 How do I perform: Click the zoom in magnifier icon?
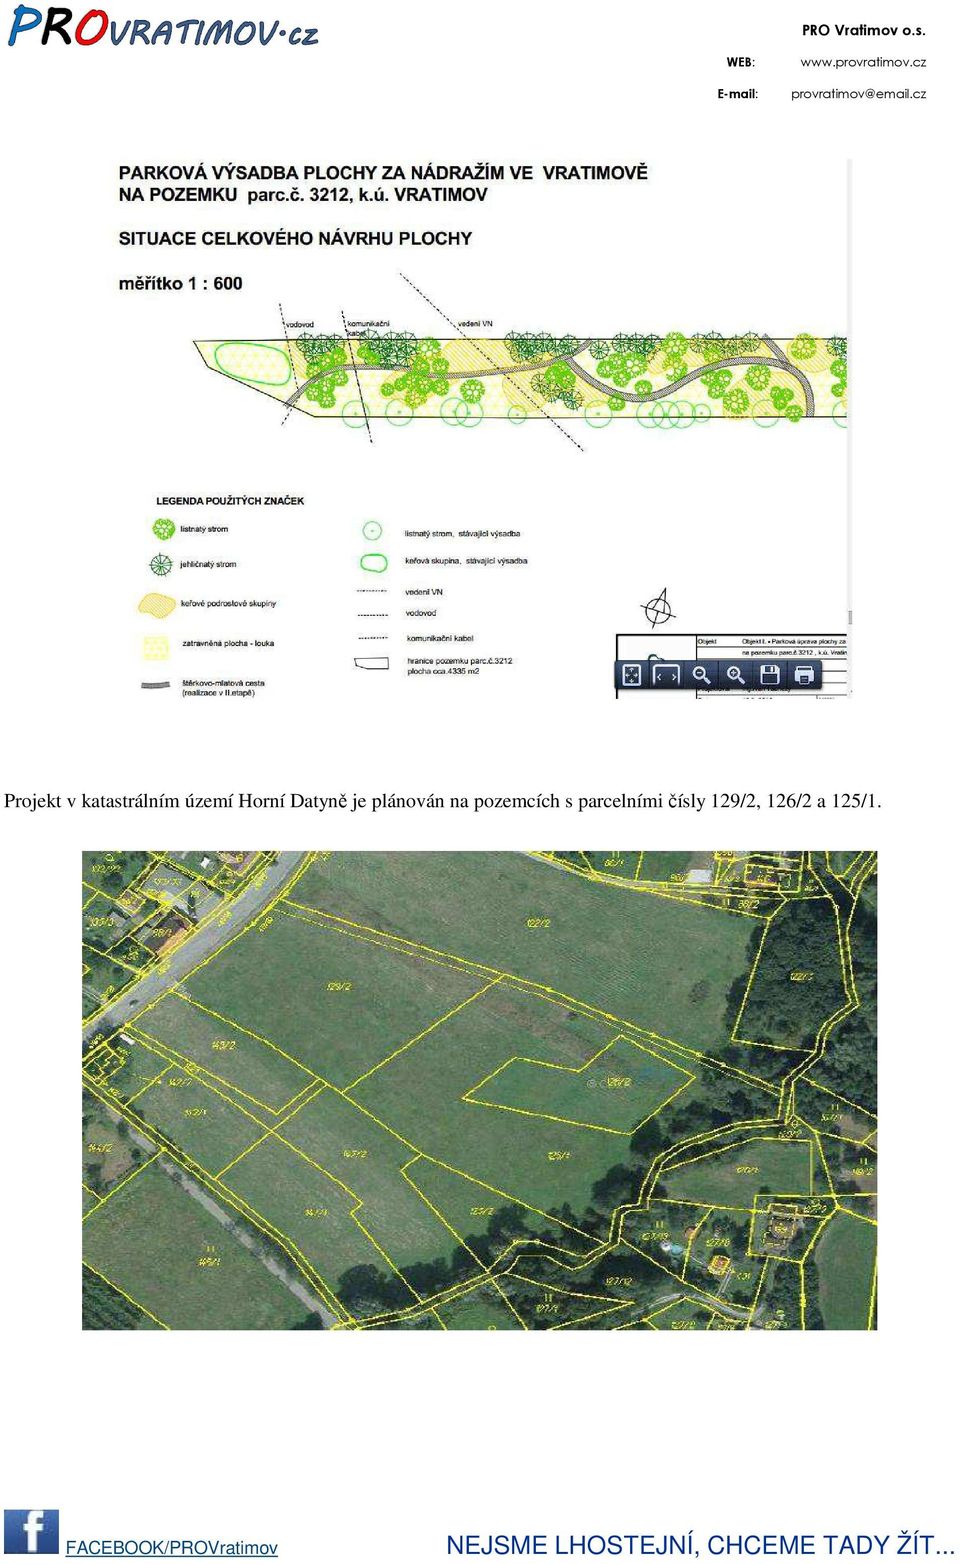(736, 675)
